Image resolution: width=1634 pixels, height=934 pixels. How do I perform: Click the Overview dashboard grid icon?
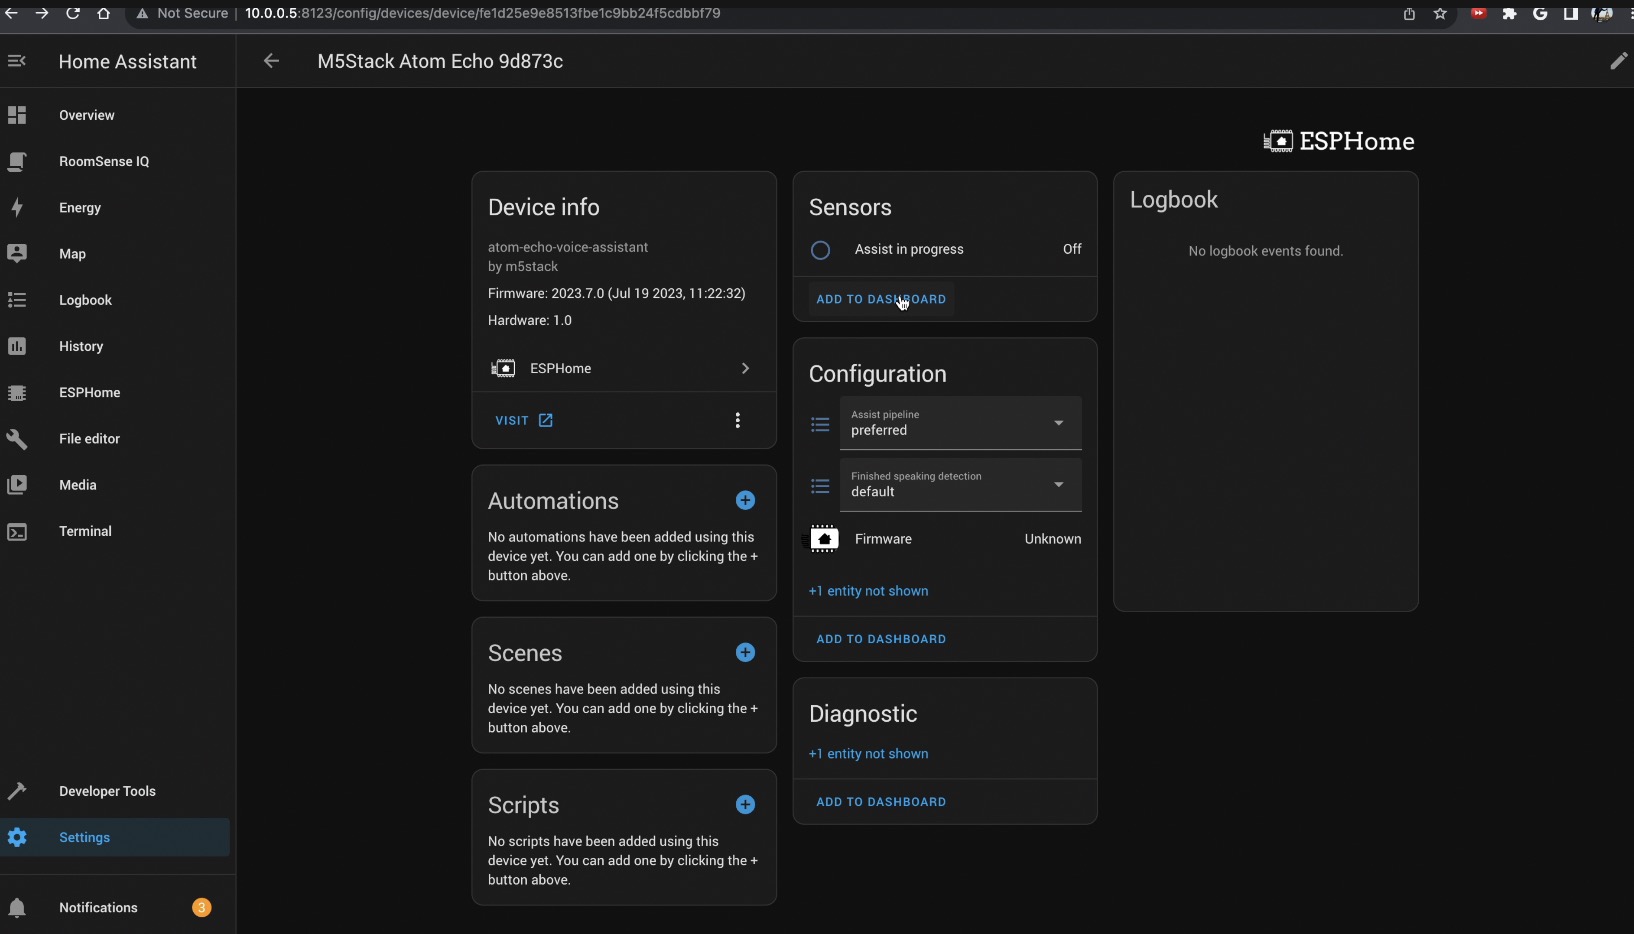[x=17, y=115]
